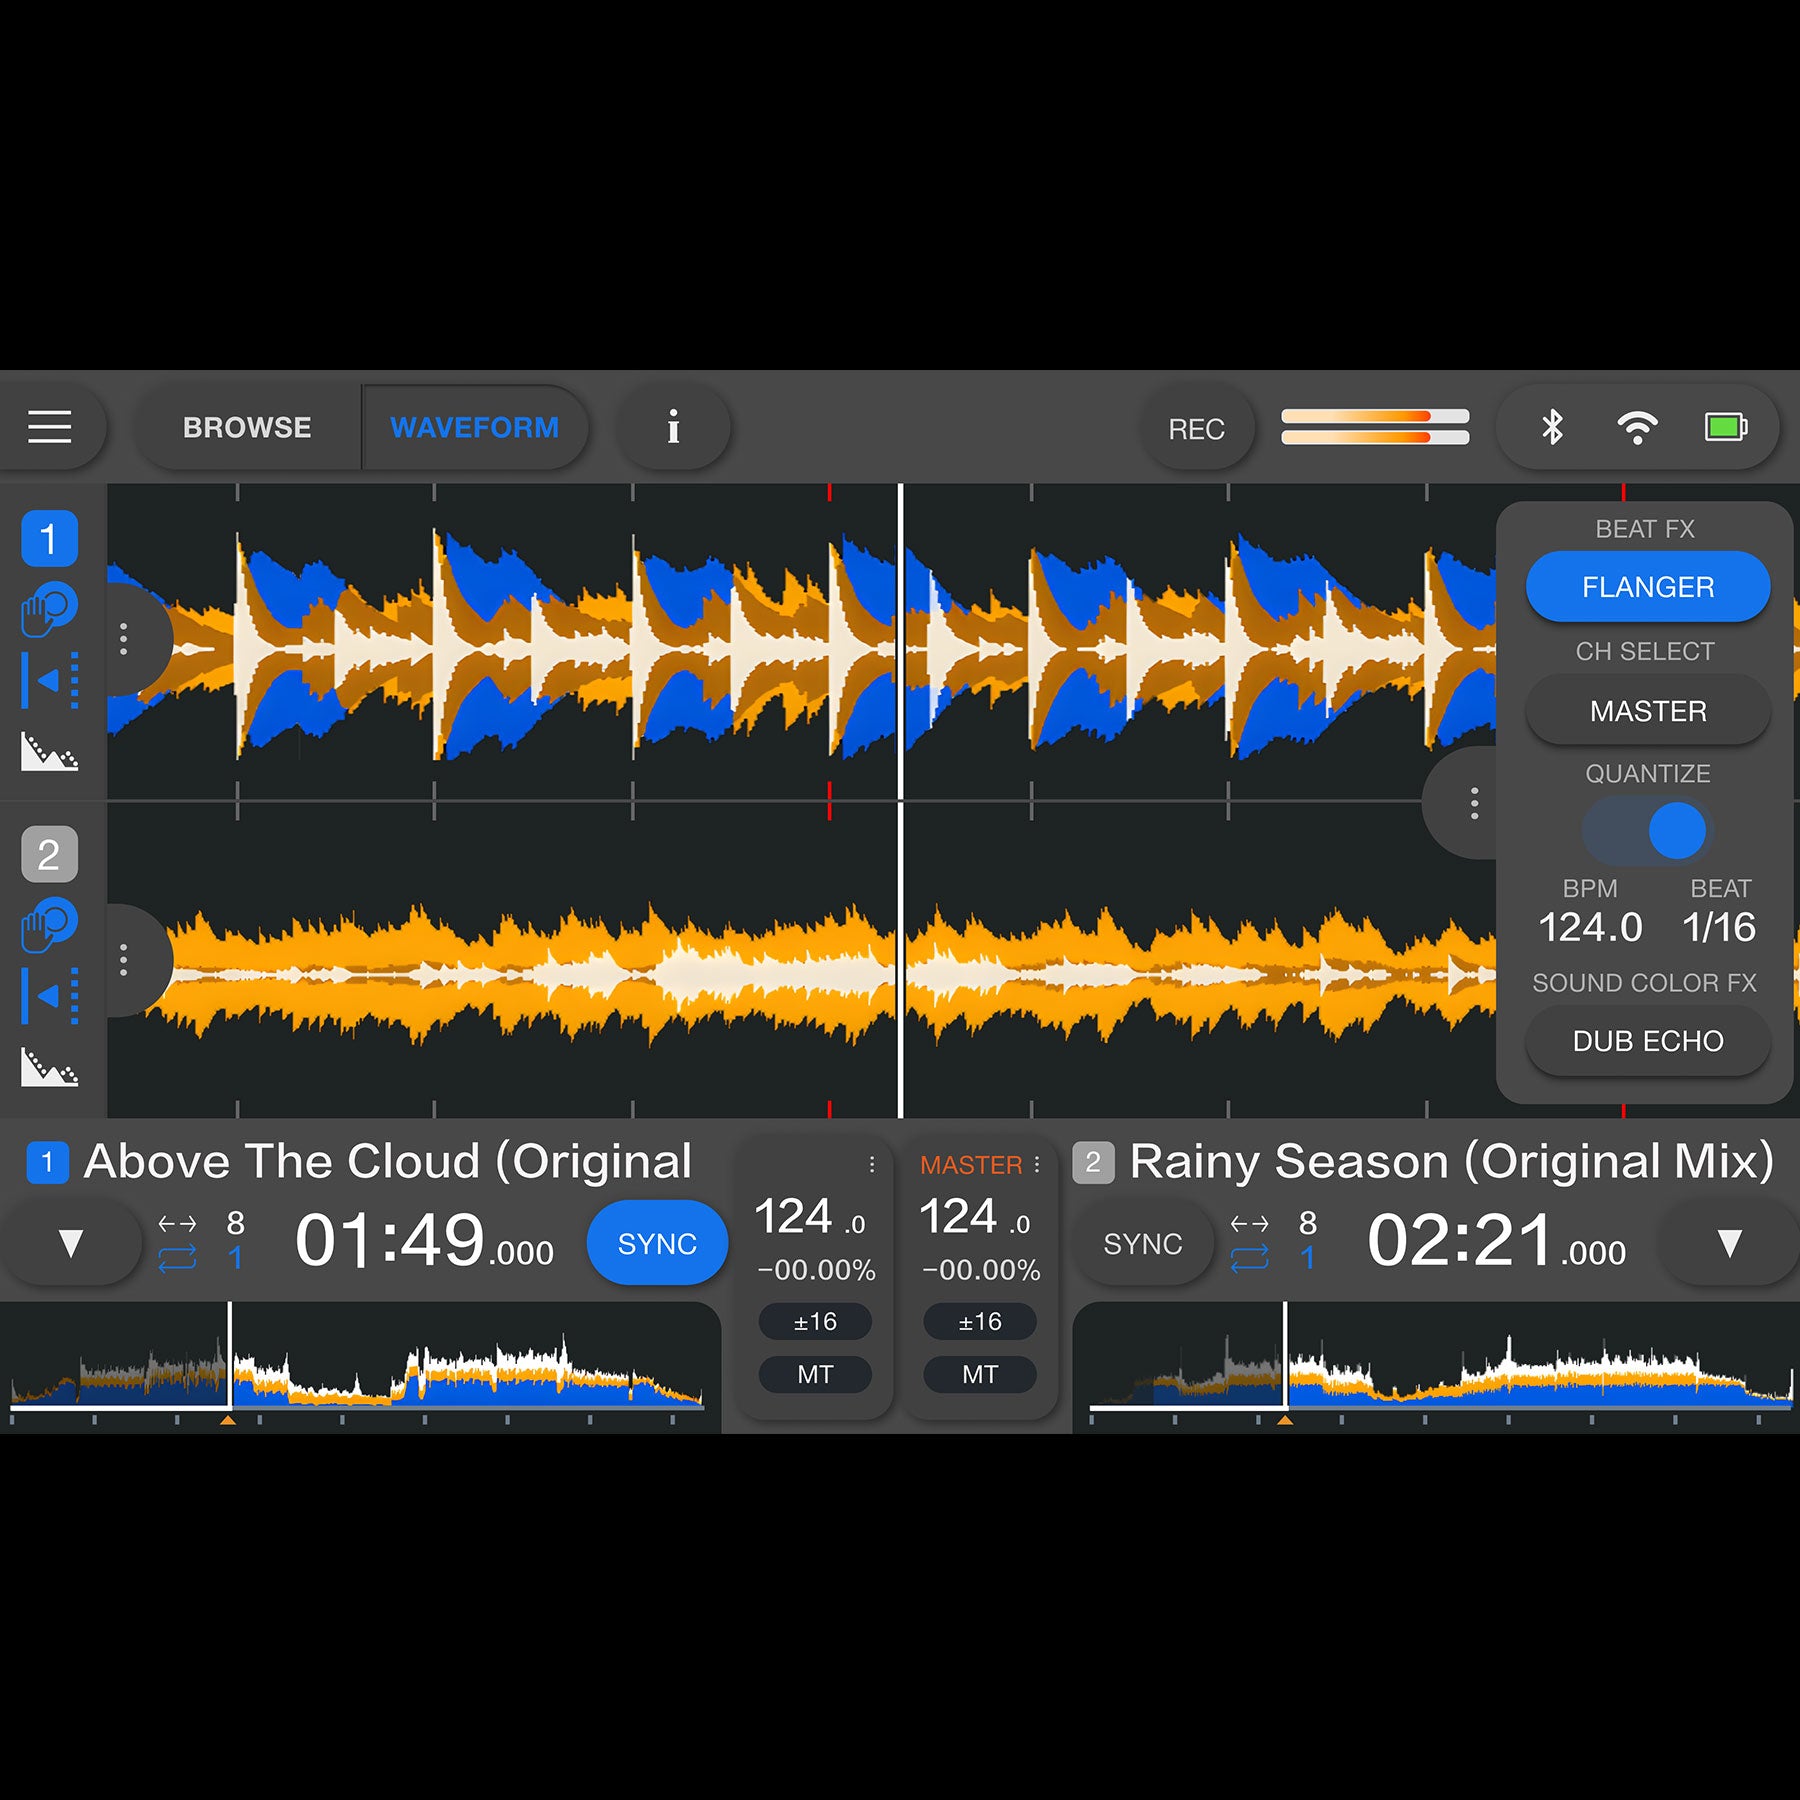Click the deck 1 loop icon
This screenshot has width=1800, height=1800.
[177, 1257]
